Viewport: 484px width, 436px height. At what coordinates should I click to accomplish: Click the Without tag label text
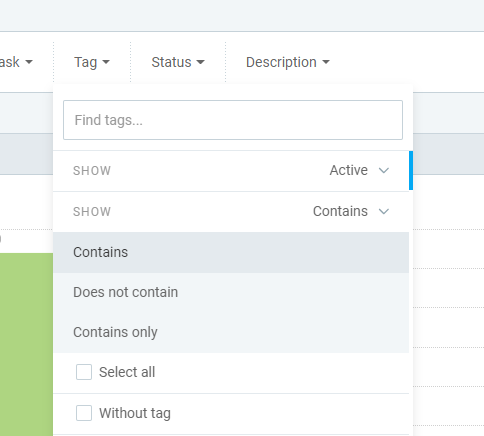tap(135, 413)
